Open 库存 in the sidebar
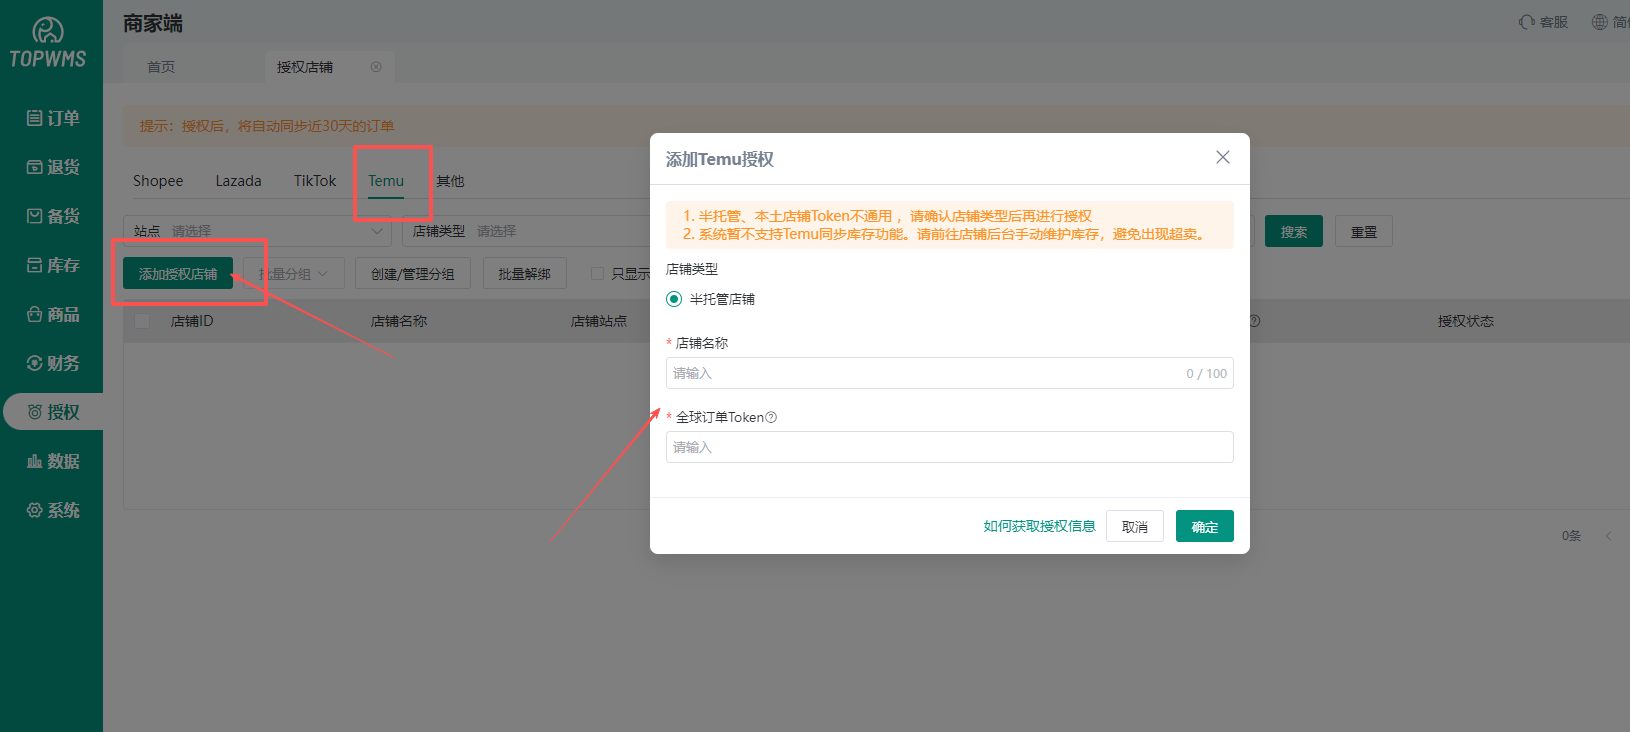Screen dimensions: 1630x732 click(x=52, y=265)
